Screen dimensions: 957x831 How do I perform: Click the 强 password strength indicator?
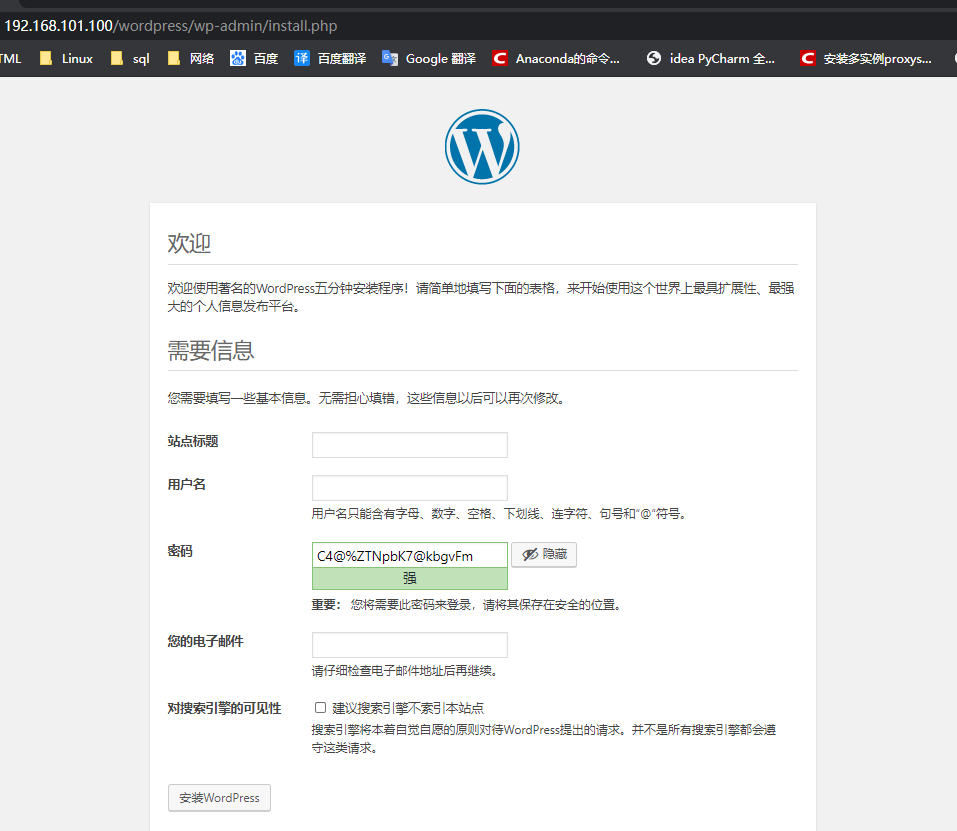pos(409,578)
